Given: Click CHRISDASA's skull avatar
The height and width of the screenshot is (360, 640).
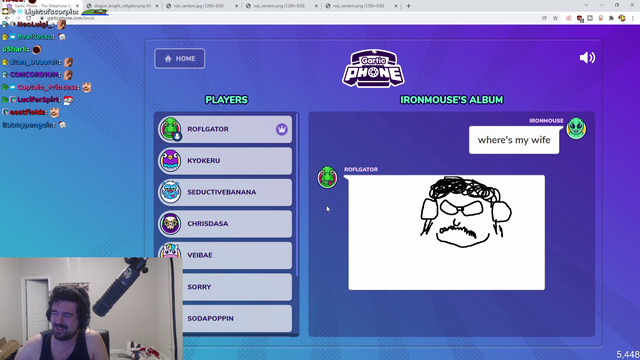Looking at the screenshot, I should pyautogui.click(x=170, y=224).
